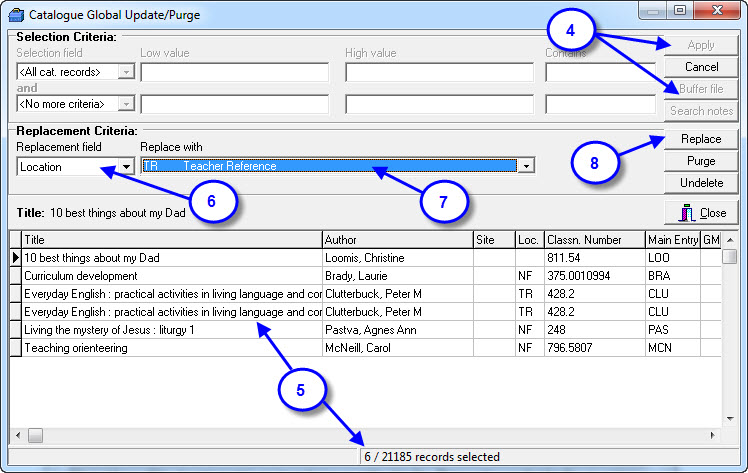
Task: Click the Author column header
Action: tap(396, 240)
